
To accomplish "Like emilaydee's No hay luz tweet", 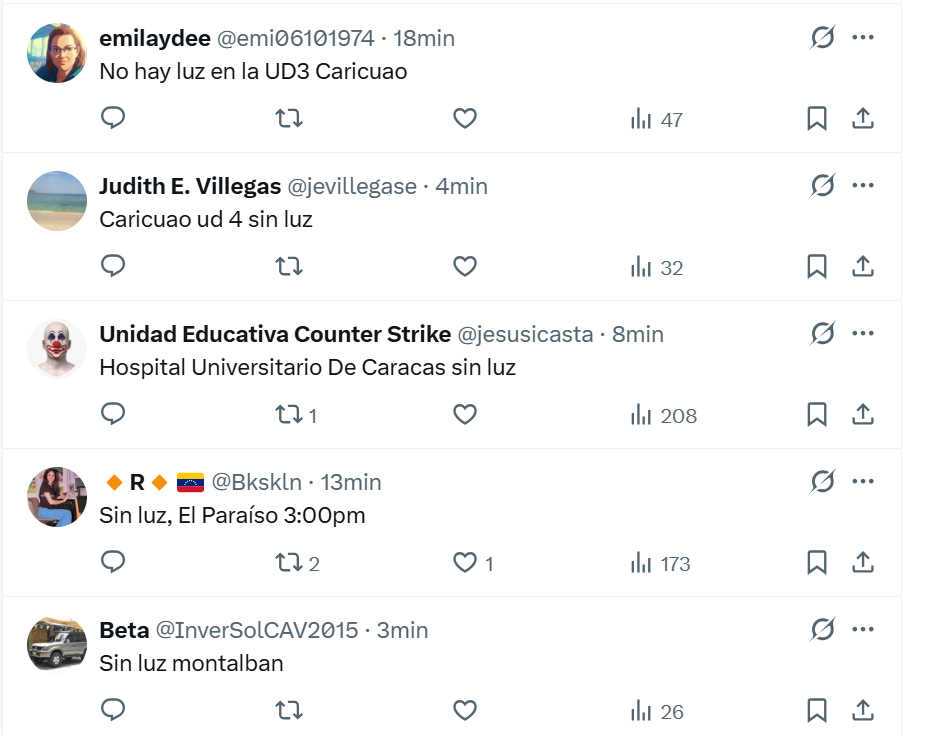I will coord(465,119).
